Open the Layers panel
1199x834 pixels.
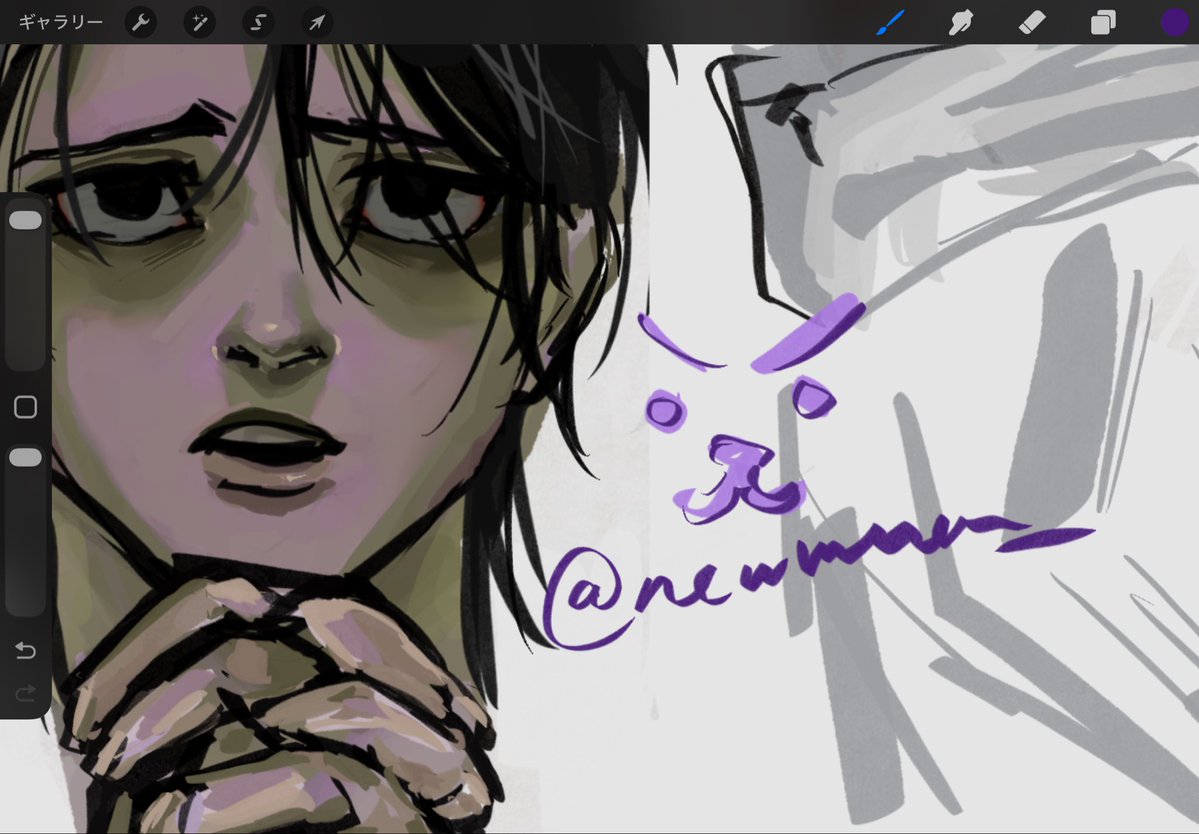tap(1103, 22)
